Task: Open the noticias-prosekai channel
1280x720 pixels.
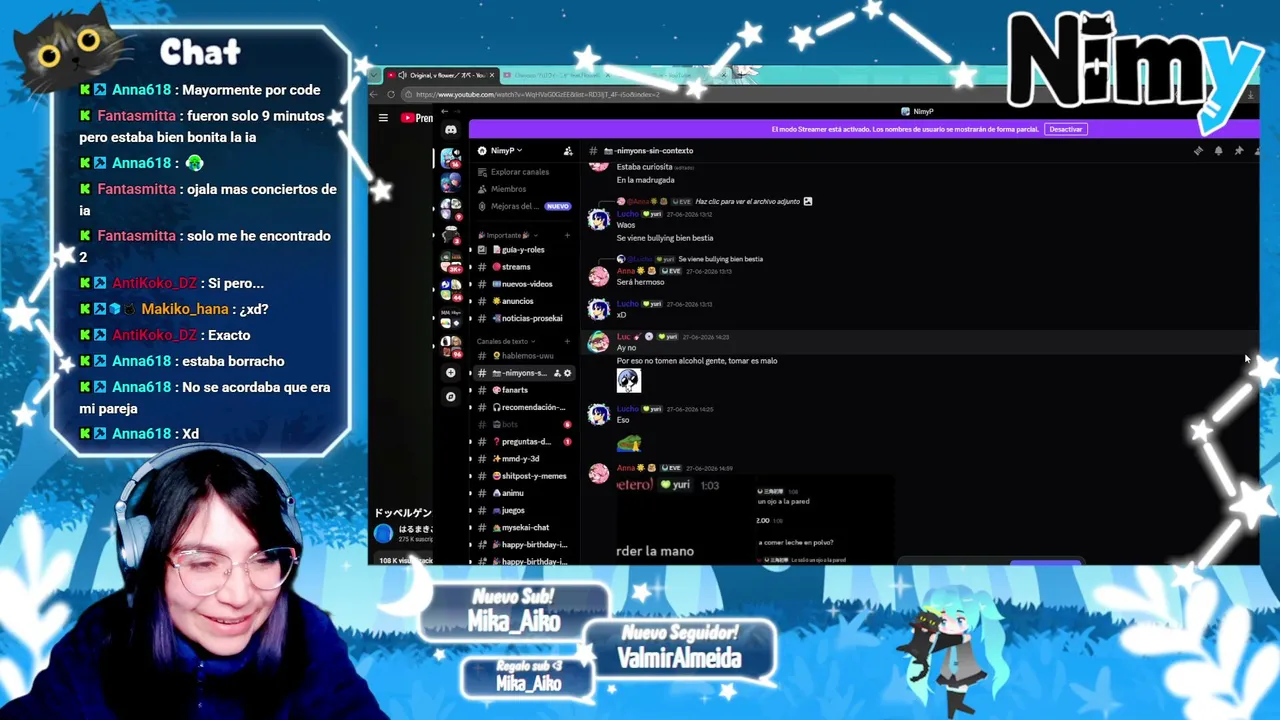Action: (x=524, y=319)
